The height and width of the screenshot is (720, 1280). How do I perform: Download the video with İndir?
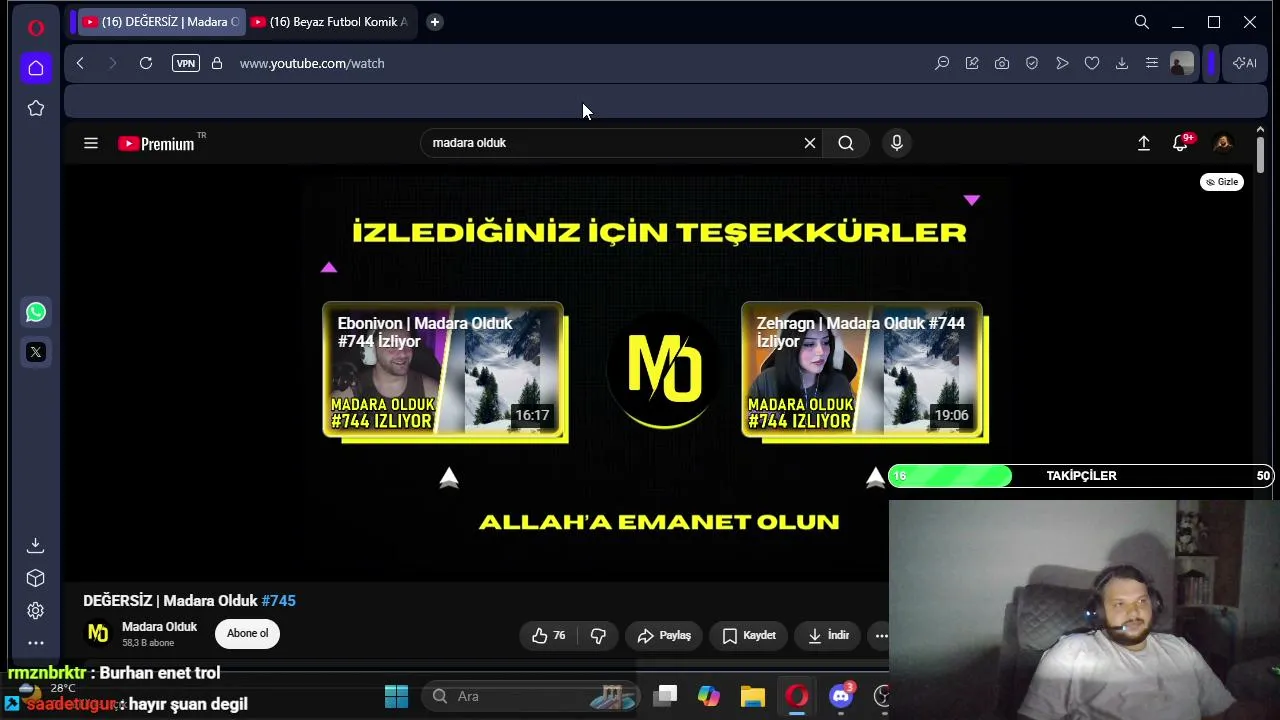click(828, 635)
